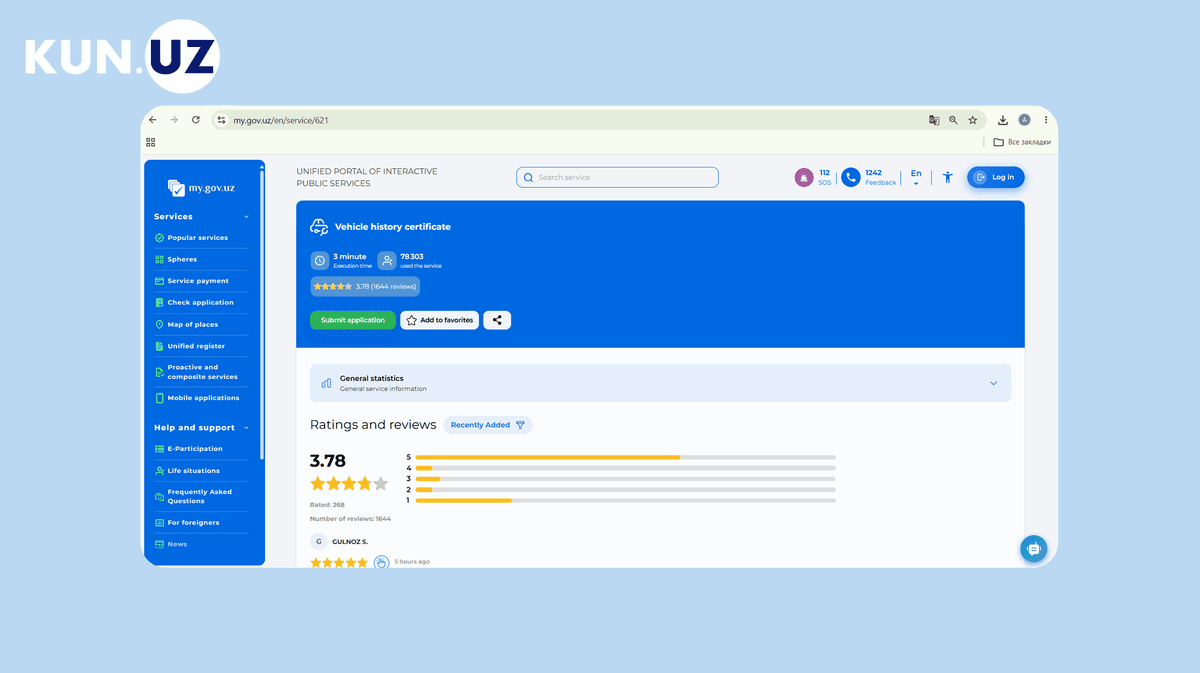Expand the General statistics panel
Screen dimensions: 1200x673
(x=660, y=383)
